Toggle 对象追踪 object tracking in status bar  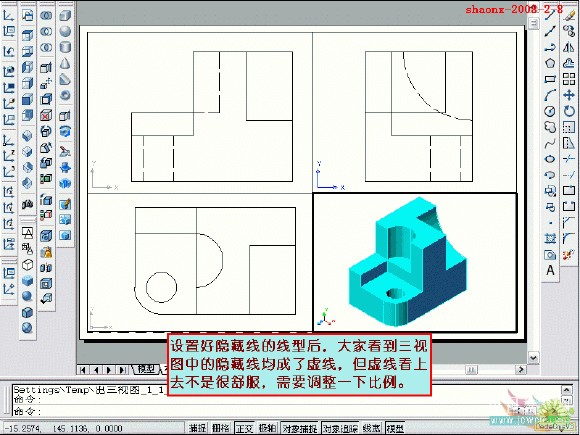[340, 428]
